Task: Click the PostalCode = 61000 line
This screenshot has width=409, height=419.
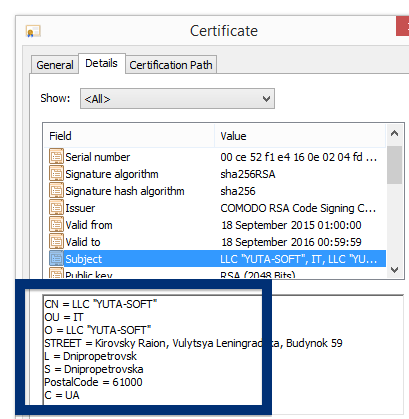Action: [93, 382]
